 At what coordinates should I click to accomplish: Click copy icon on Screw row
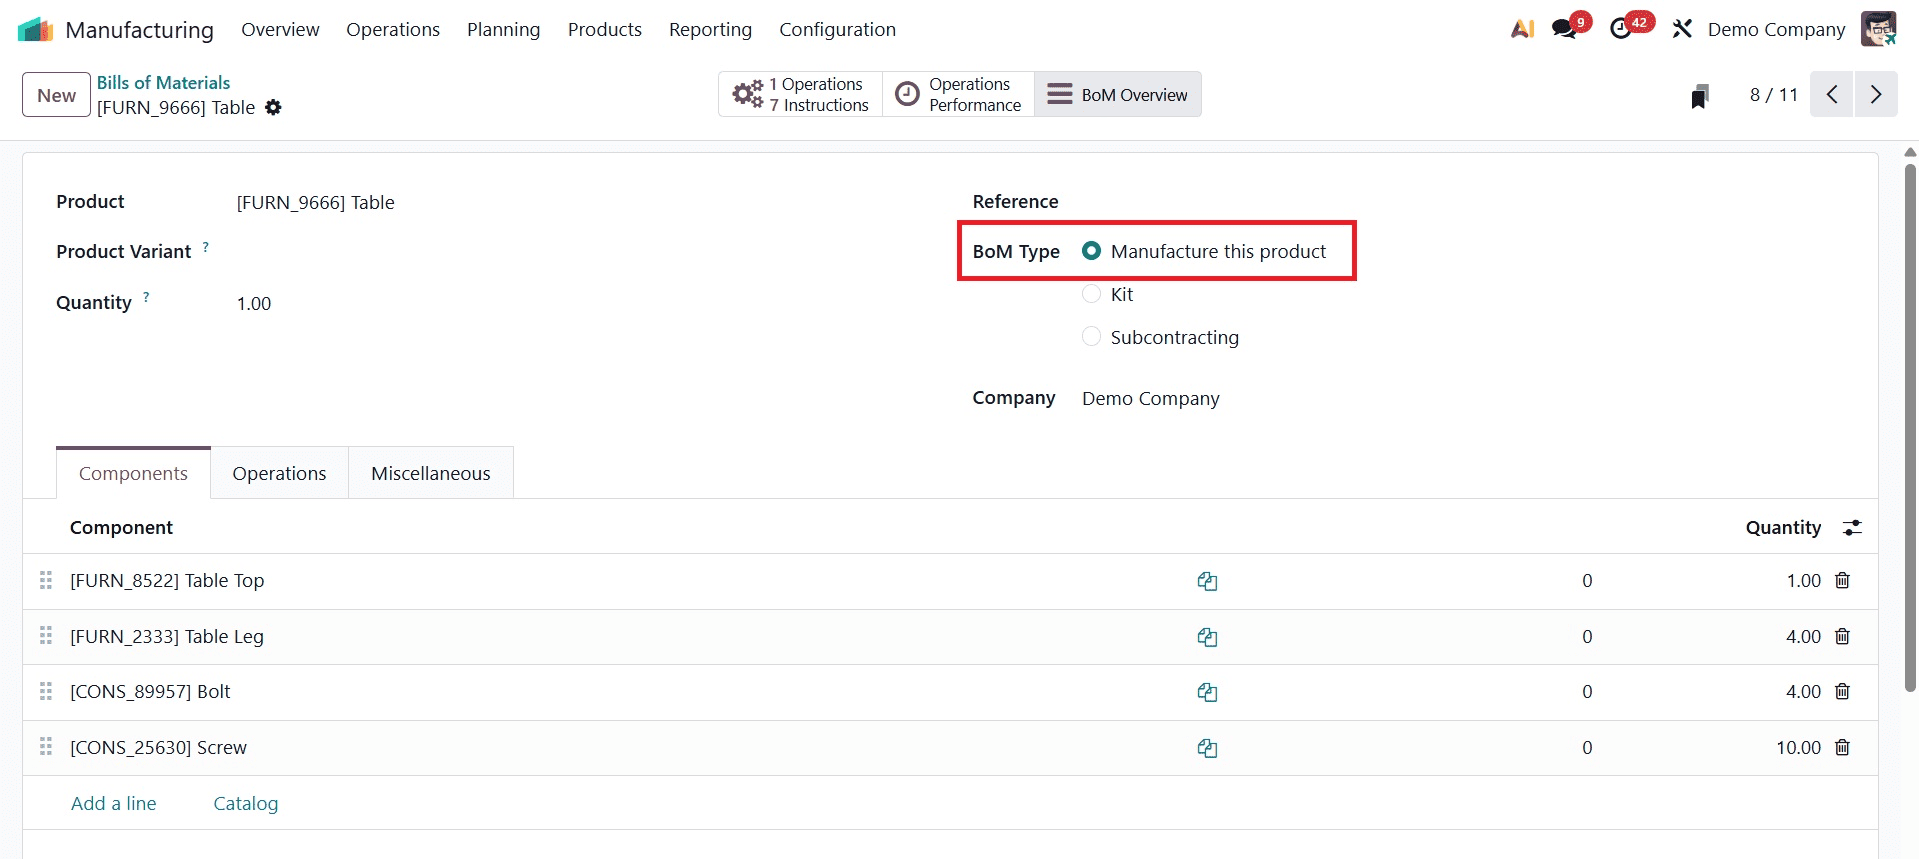(1207, 748)
